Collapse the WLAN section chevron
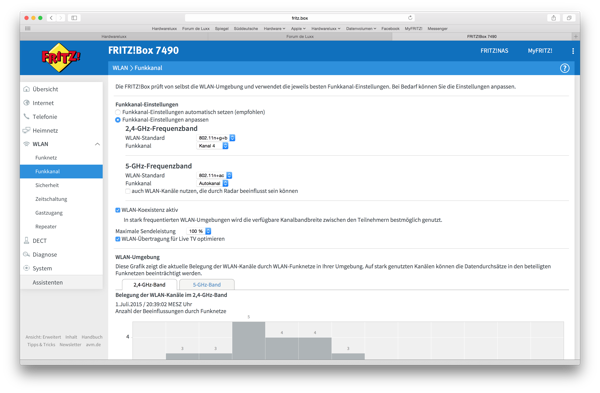600x393 pixels. [97, 144]
